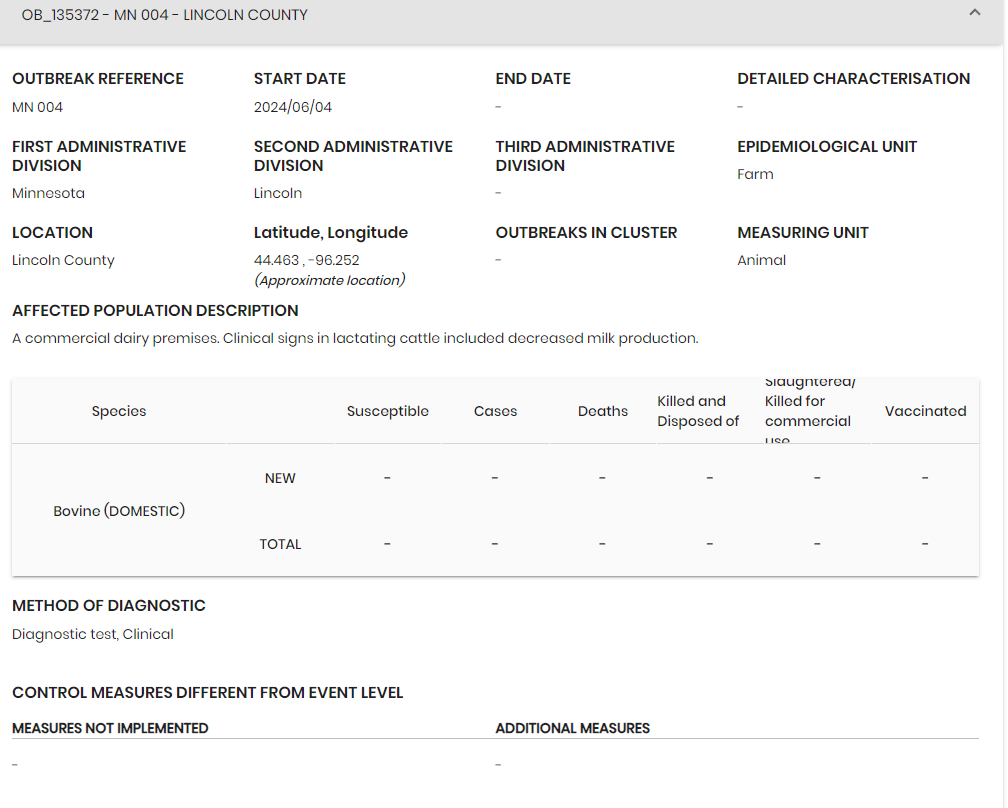Click the Deaths column header
Image resolution: width=1008 pixels, height=808 pixels.
pos(602,411)
